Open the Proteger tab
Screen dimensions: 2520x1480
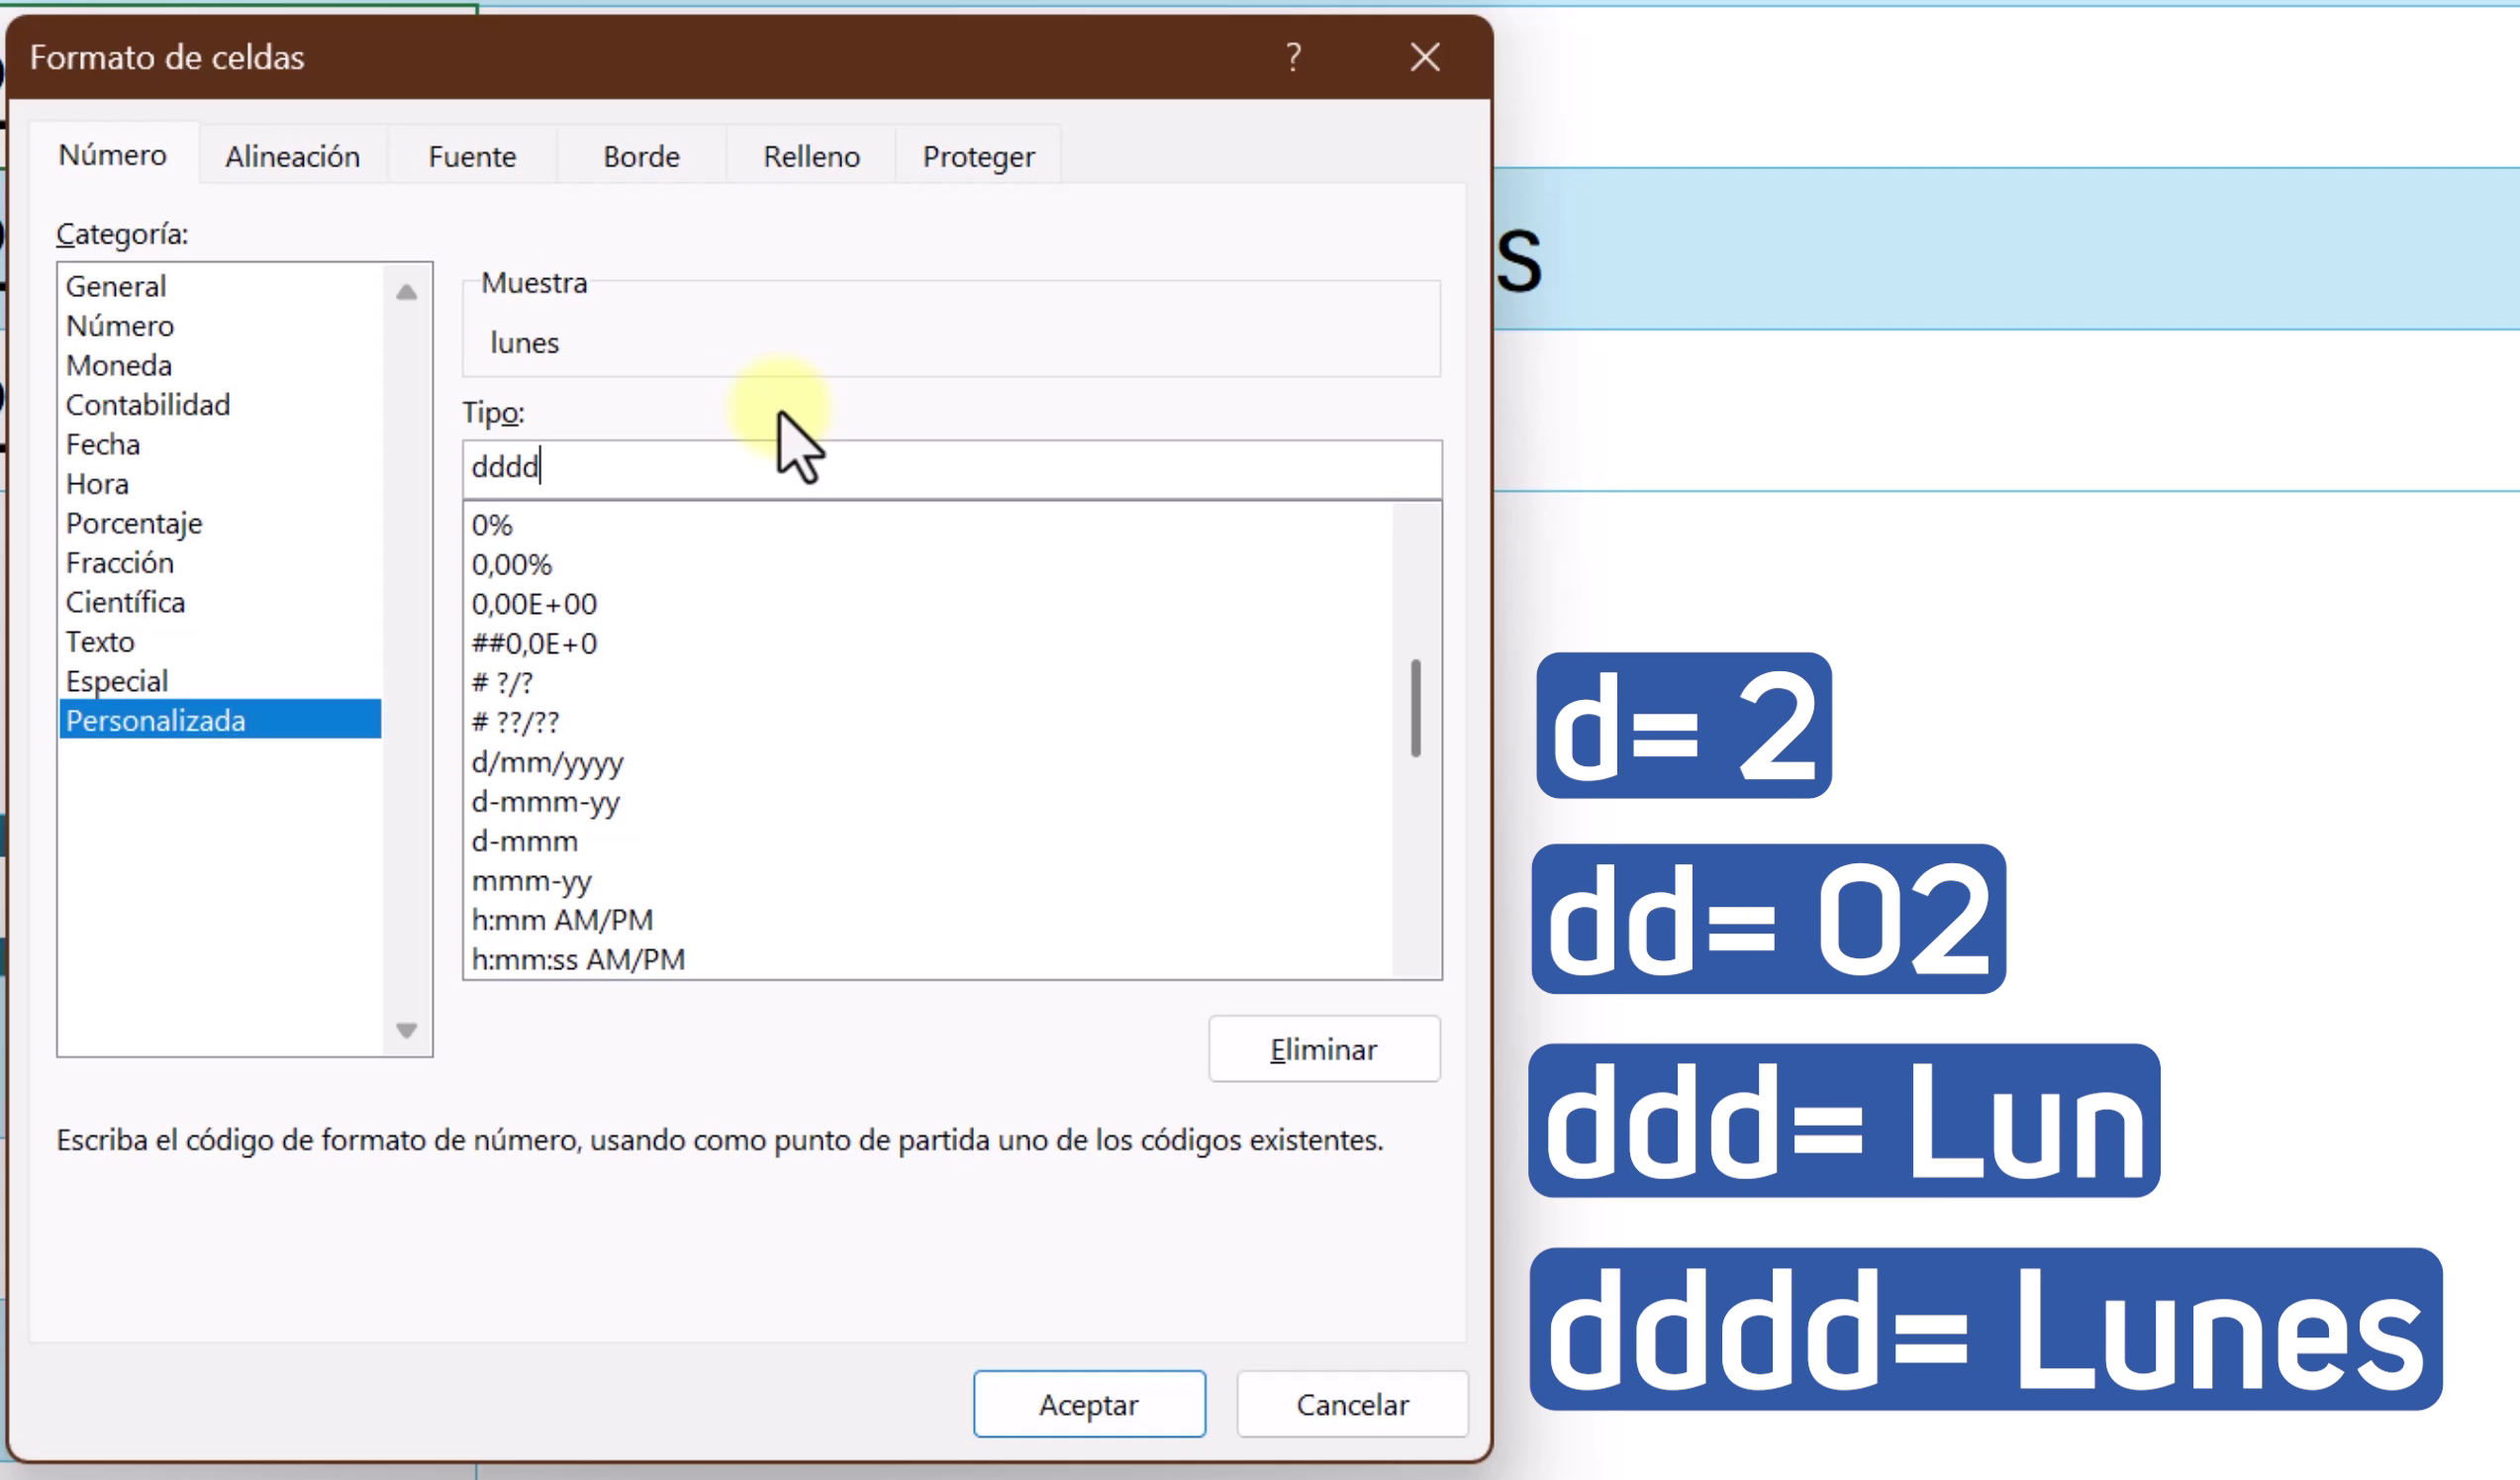[x=978, y=156]
